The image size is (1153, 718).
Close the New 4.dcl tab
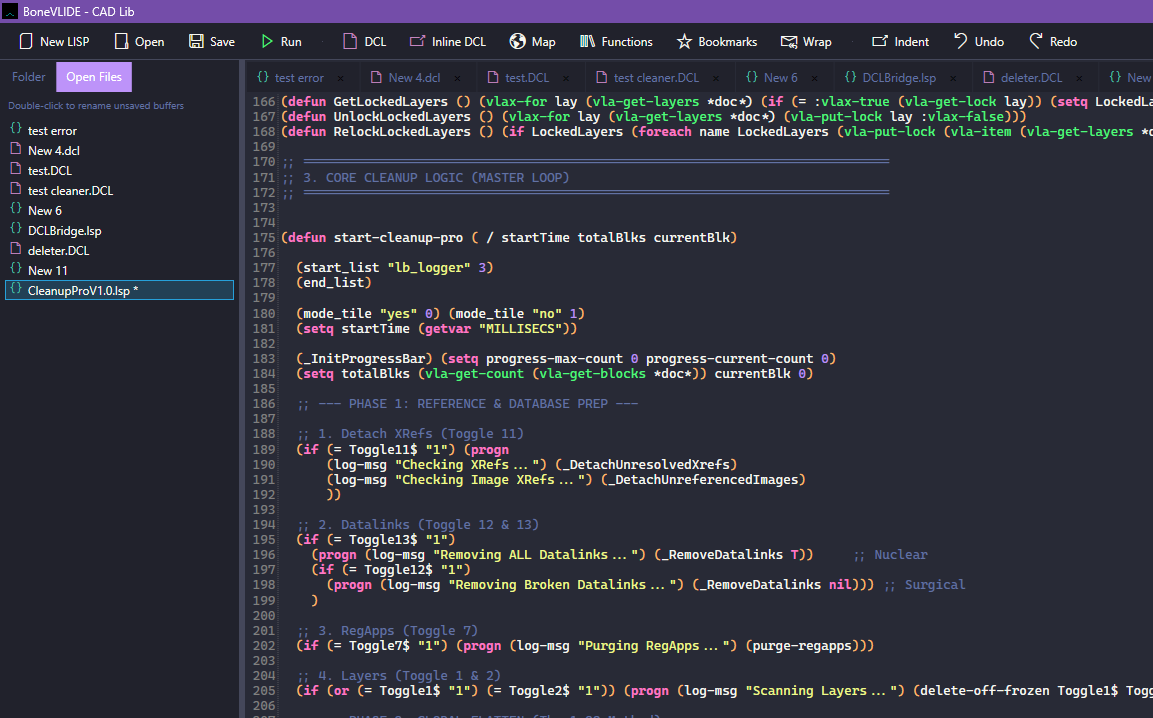tap(457, 78)
